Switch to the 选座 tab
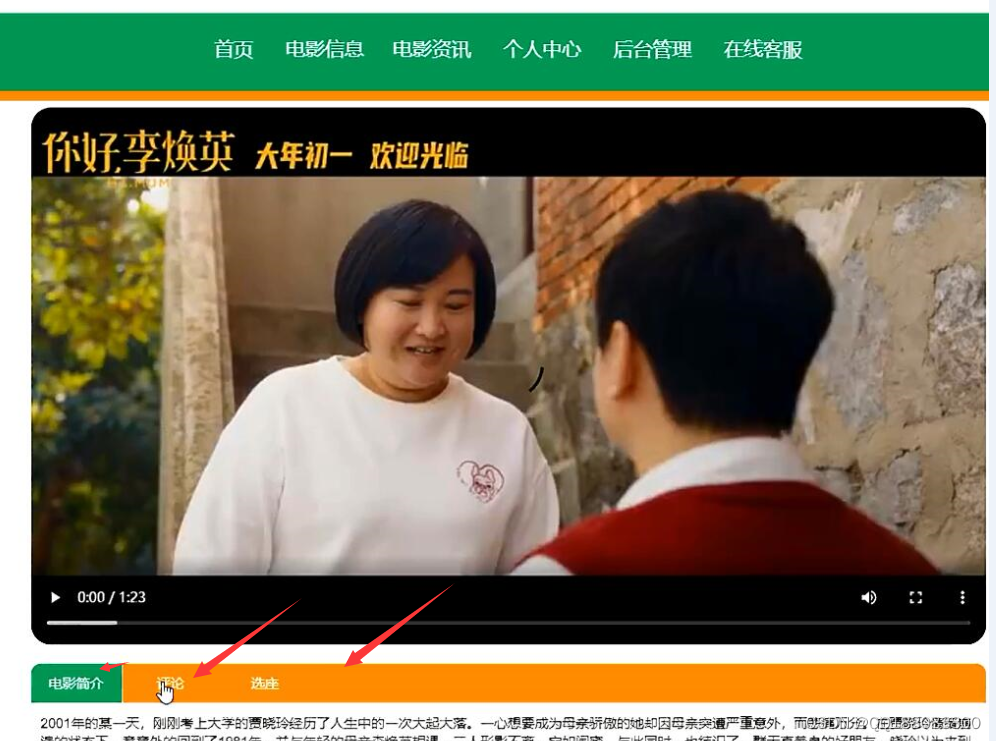Screen dimensions: 996x741 pyautogui.click(x=264, y=683)
